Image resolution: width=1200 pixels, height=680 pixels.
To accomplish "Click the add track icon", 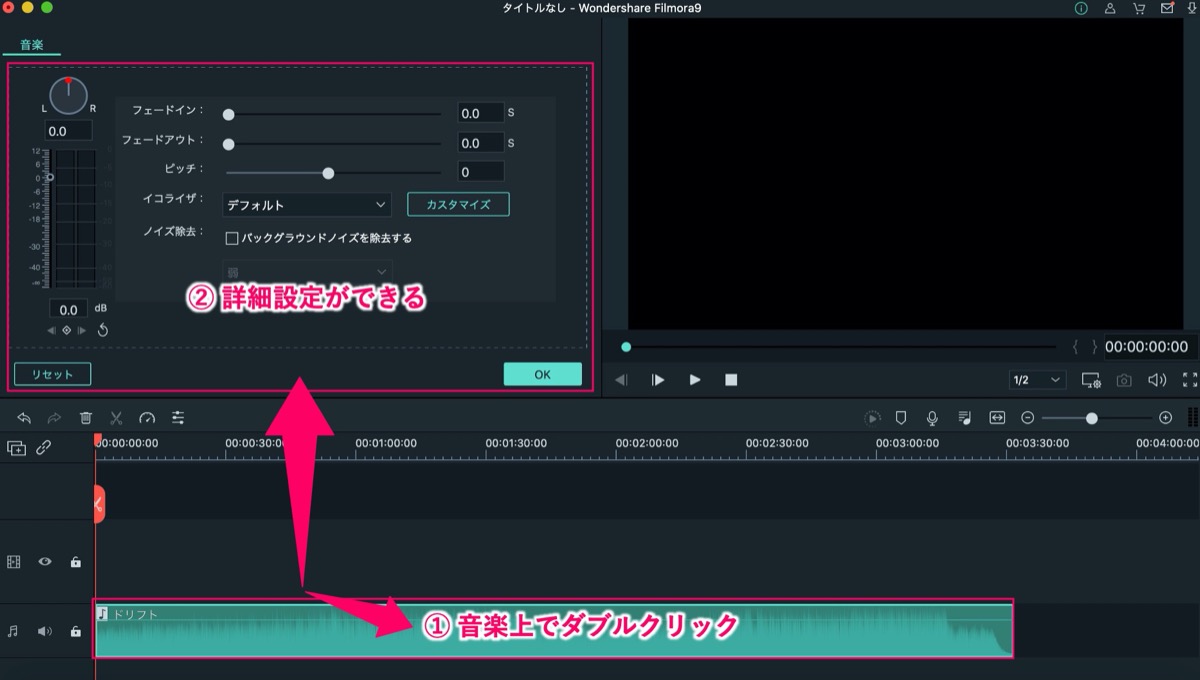I will [x=16, y=449].
